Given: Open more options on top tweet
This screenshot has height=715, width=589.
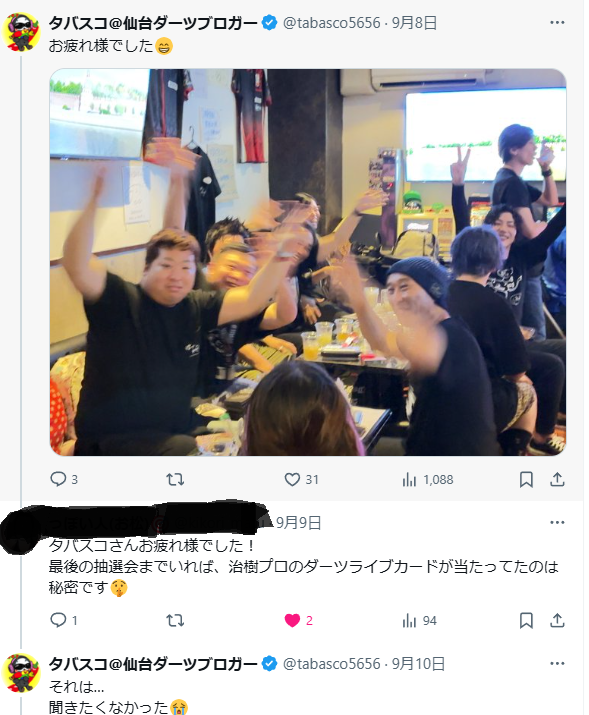Looking at the screenshot, I should [557, 22].
